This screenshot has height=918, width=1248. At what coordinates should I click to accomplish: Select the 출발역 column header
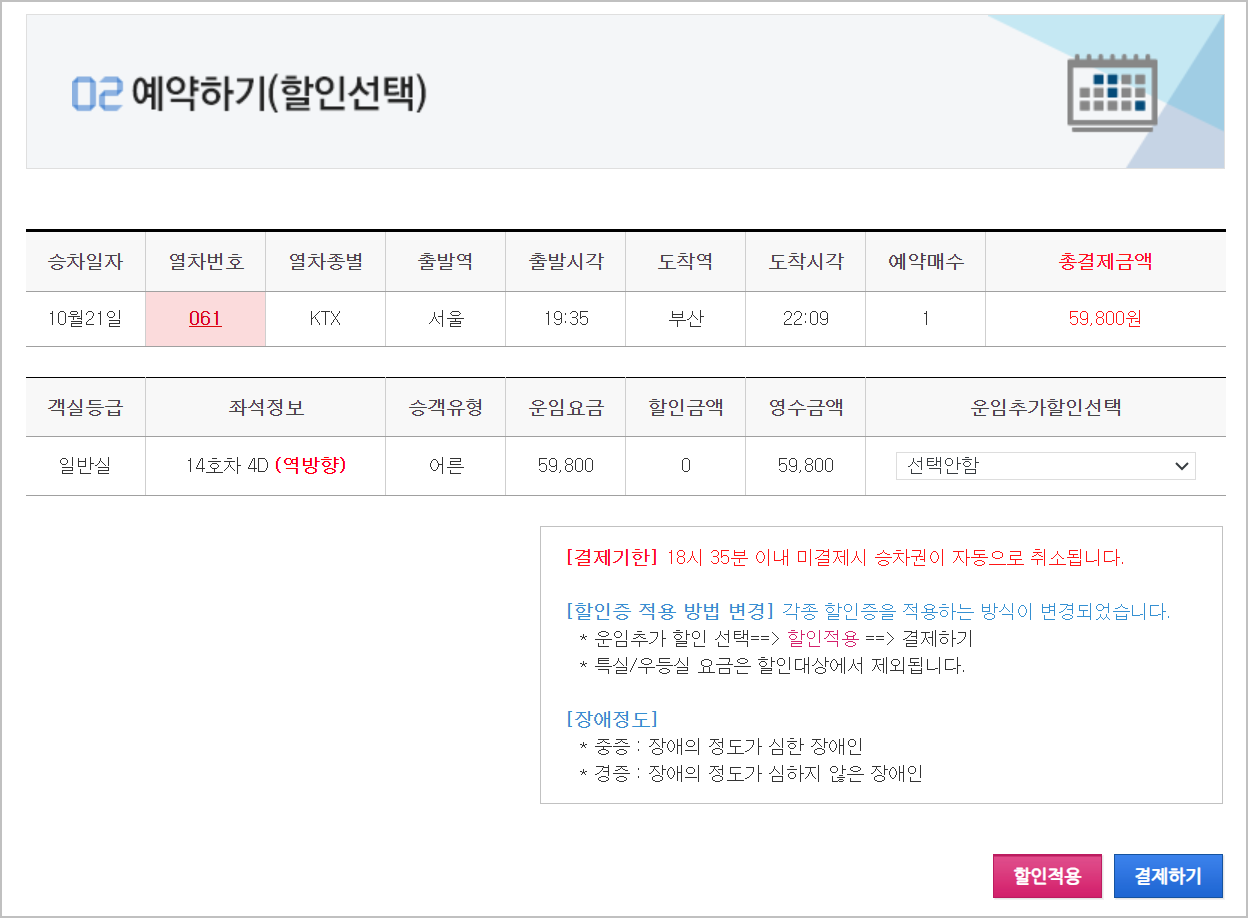point(446,262)
